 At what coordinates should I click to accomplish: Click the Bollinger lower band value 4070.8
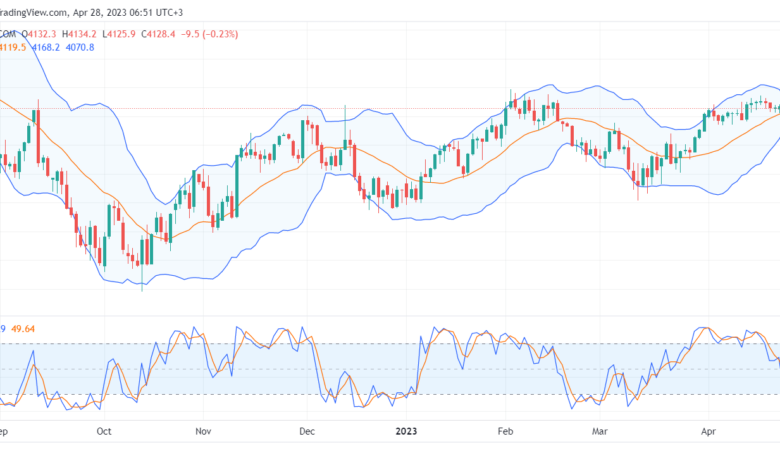(x=80, y=48)
